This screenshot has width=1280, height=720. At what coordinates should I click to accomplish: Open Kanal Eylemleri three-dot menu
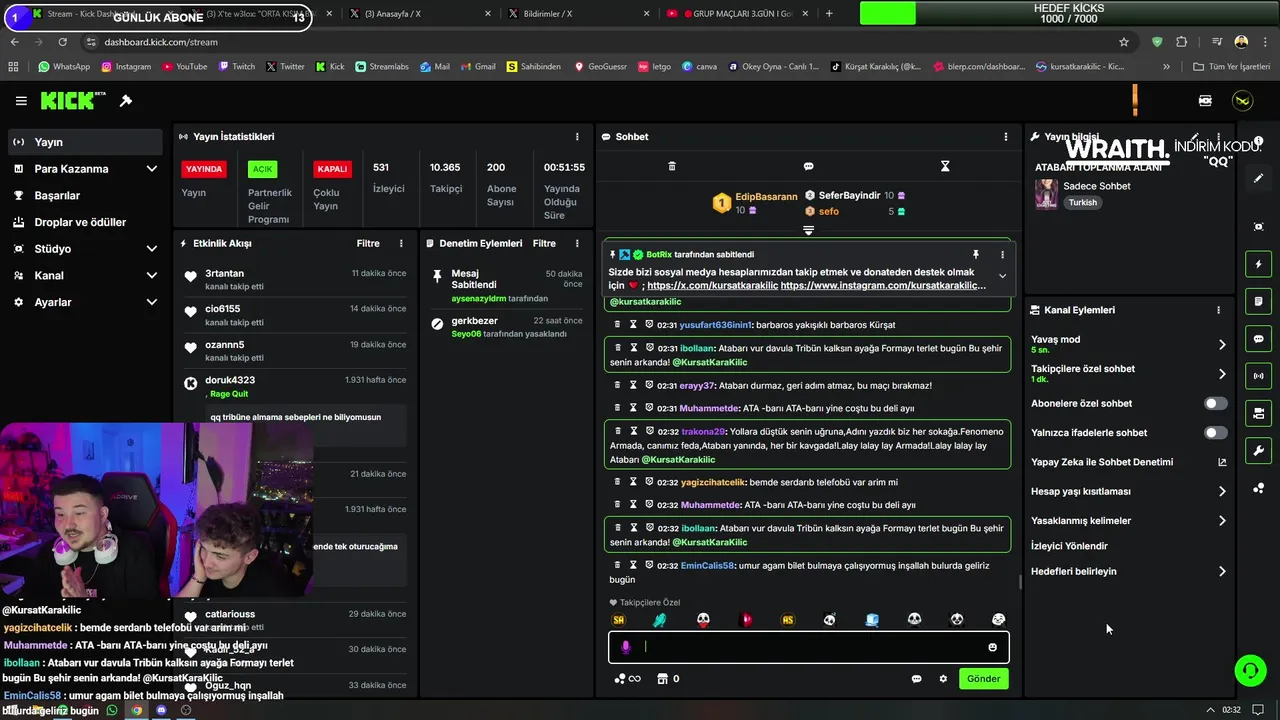click(x=1218, y=310)
